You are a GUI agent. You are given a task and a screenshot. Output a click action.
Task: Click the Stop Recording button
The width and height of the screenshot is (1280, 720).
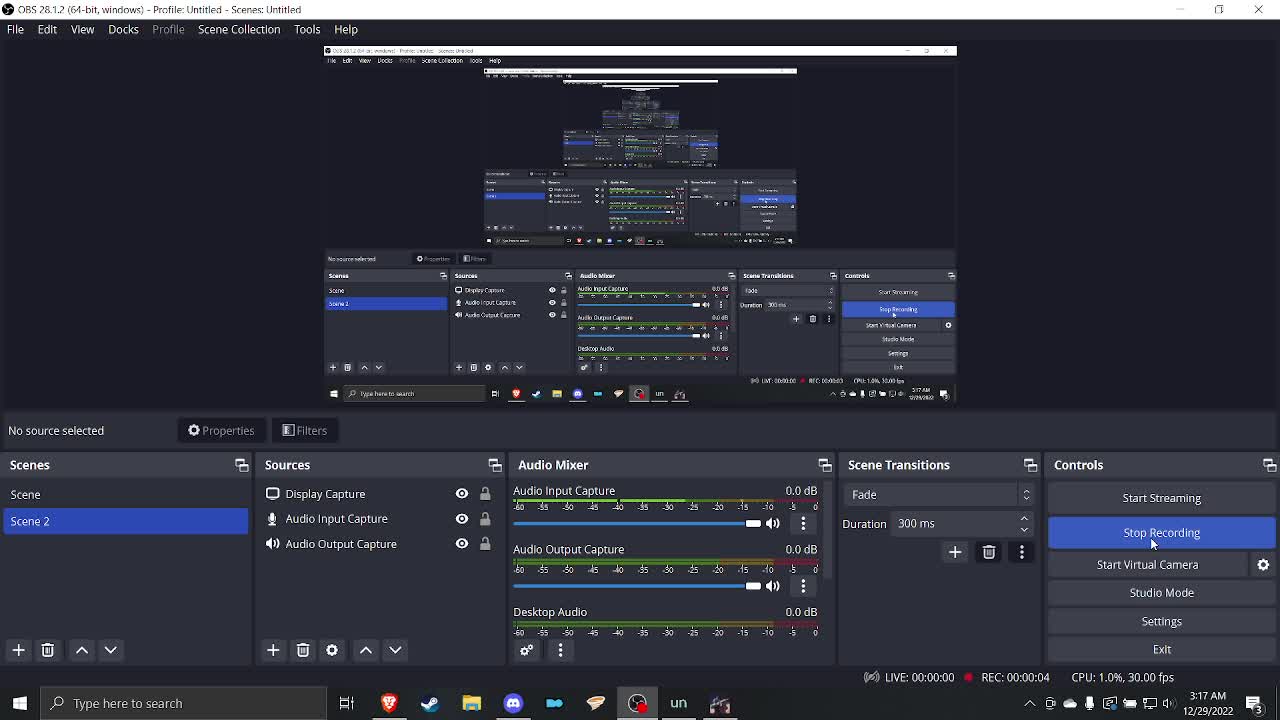coord(1161,533)
